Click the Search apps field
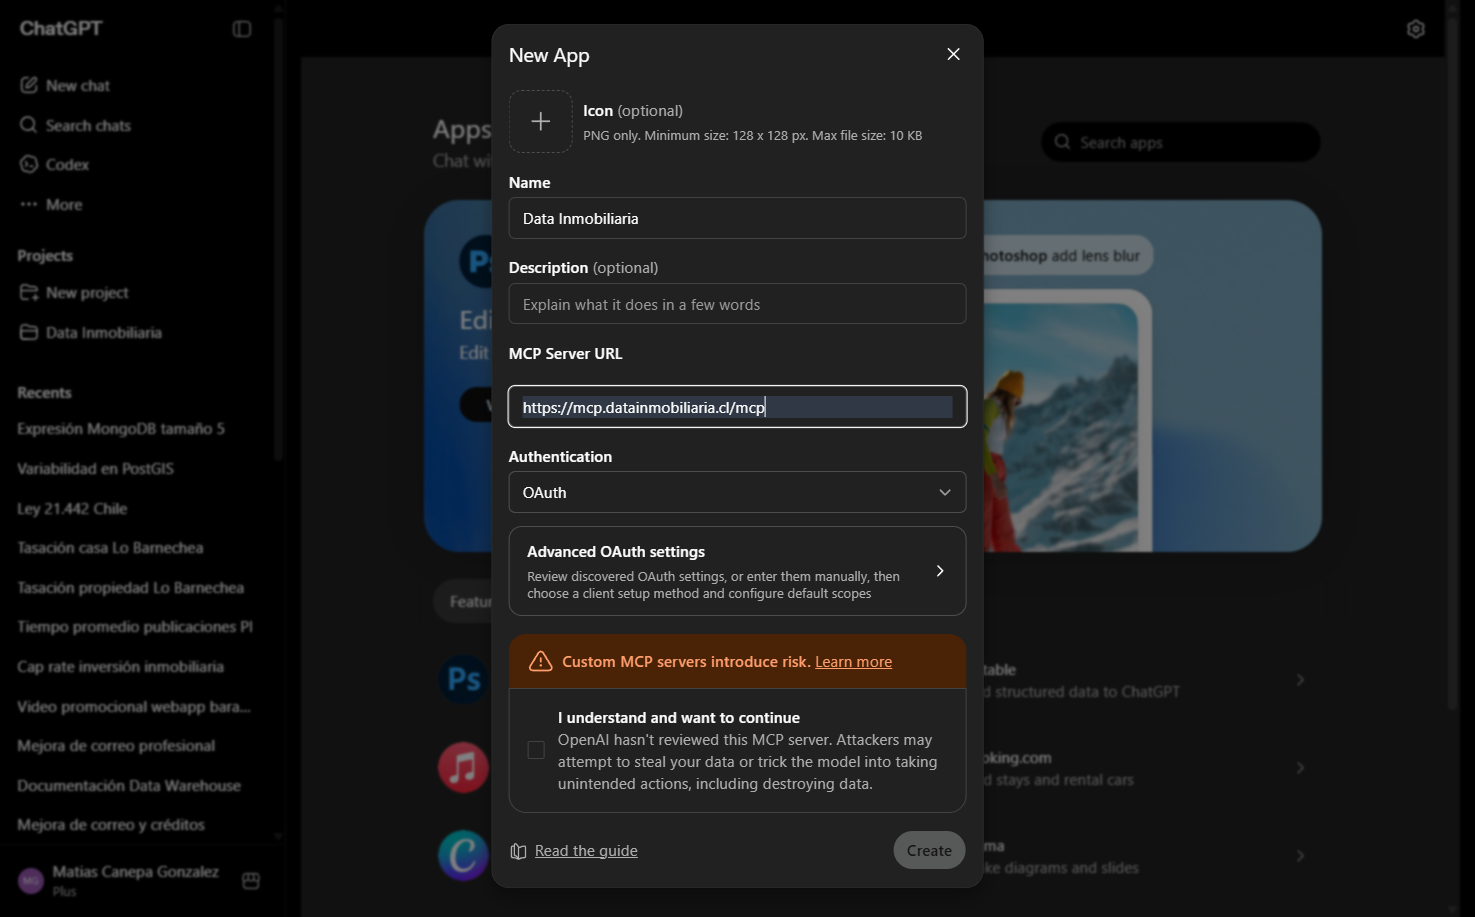The width and height of the screenshot is (1475, 917). (1180, 142)
